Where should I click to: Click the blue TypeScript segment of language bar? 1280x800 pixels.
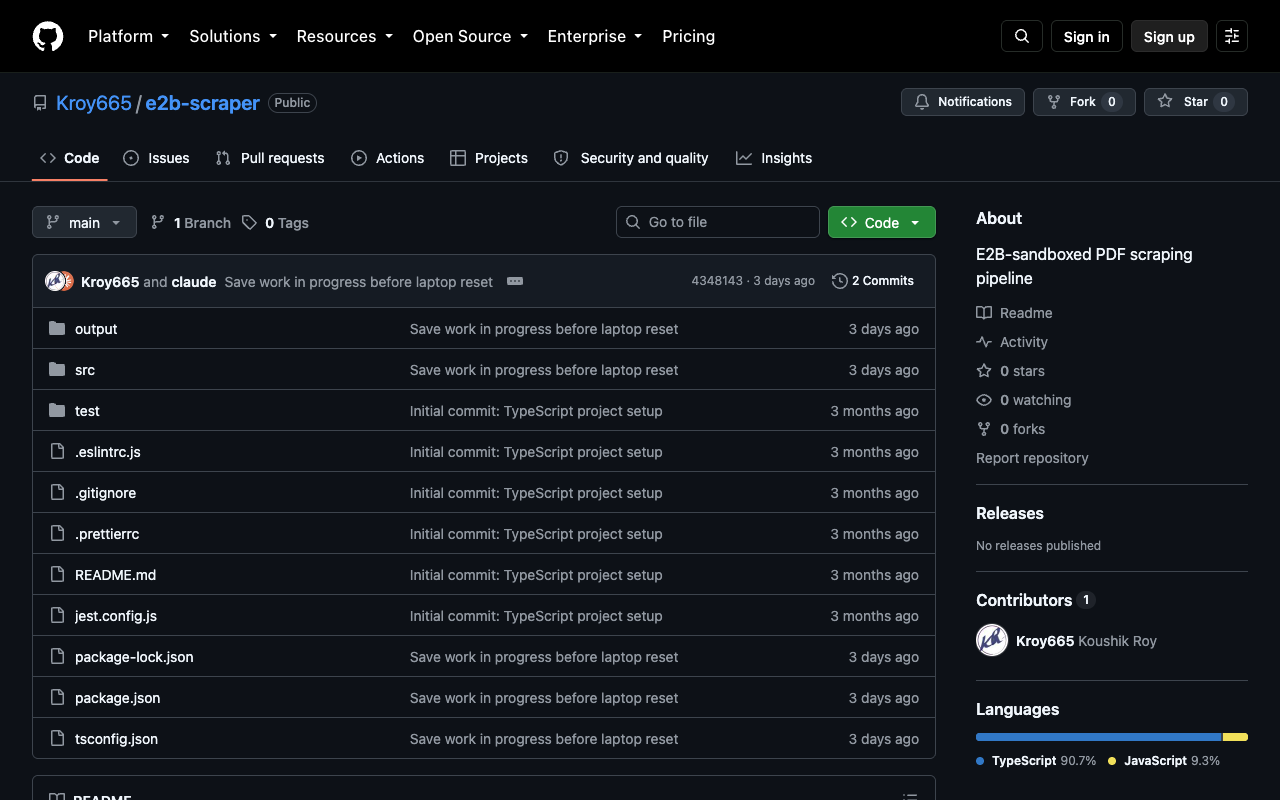pyautogui.click(x=1099, y=737)
